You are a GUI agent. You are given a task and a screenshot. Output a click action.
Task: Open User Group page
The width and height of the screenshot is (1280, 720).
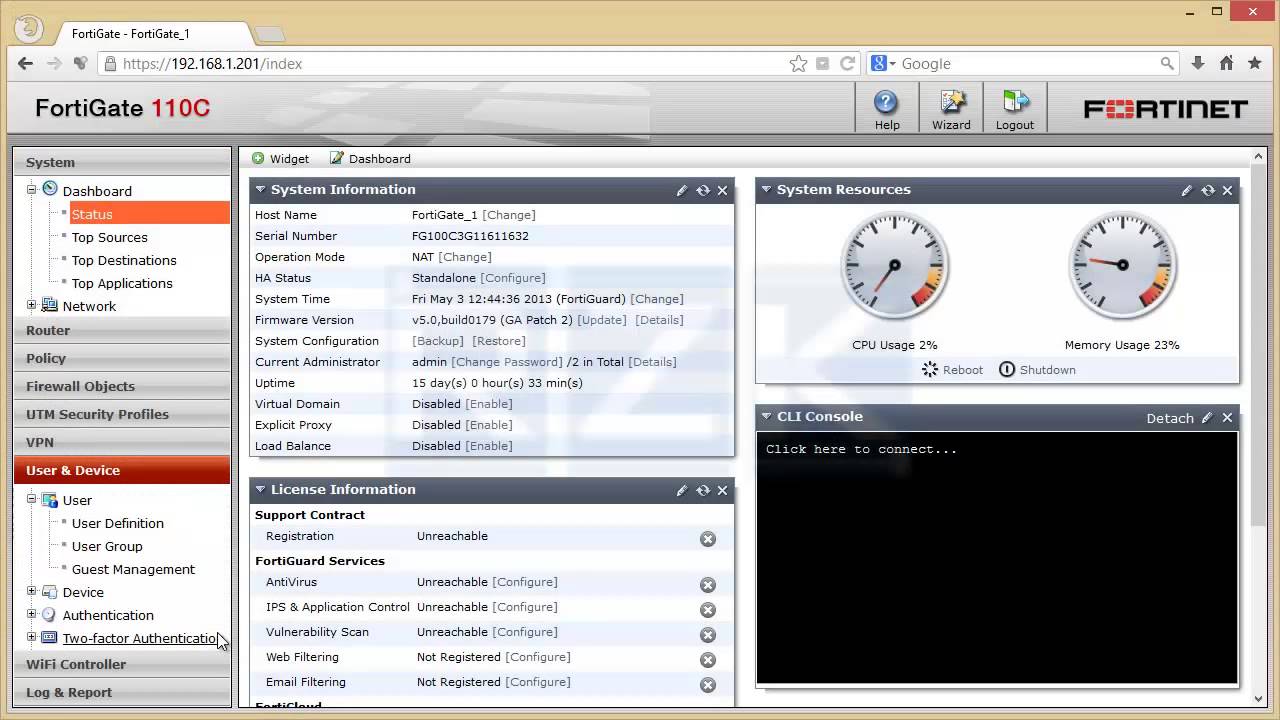pos(107,546)
